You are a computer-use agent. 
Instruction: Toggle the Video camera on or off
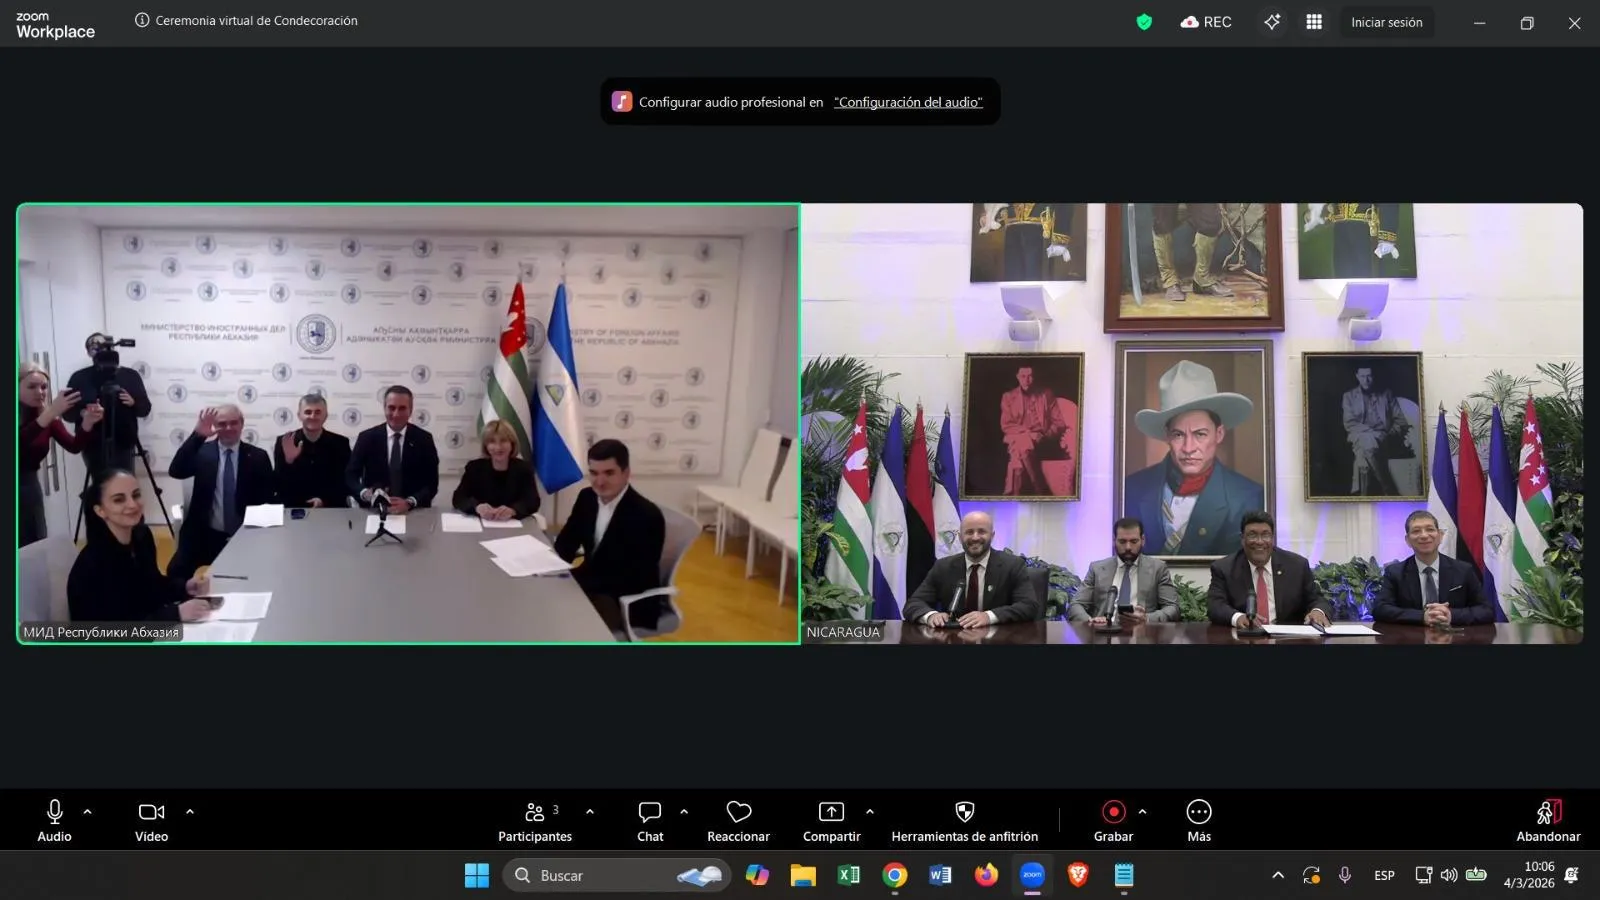click(x=151, y=821)
